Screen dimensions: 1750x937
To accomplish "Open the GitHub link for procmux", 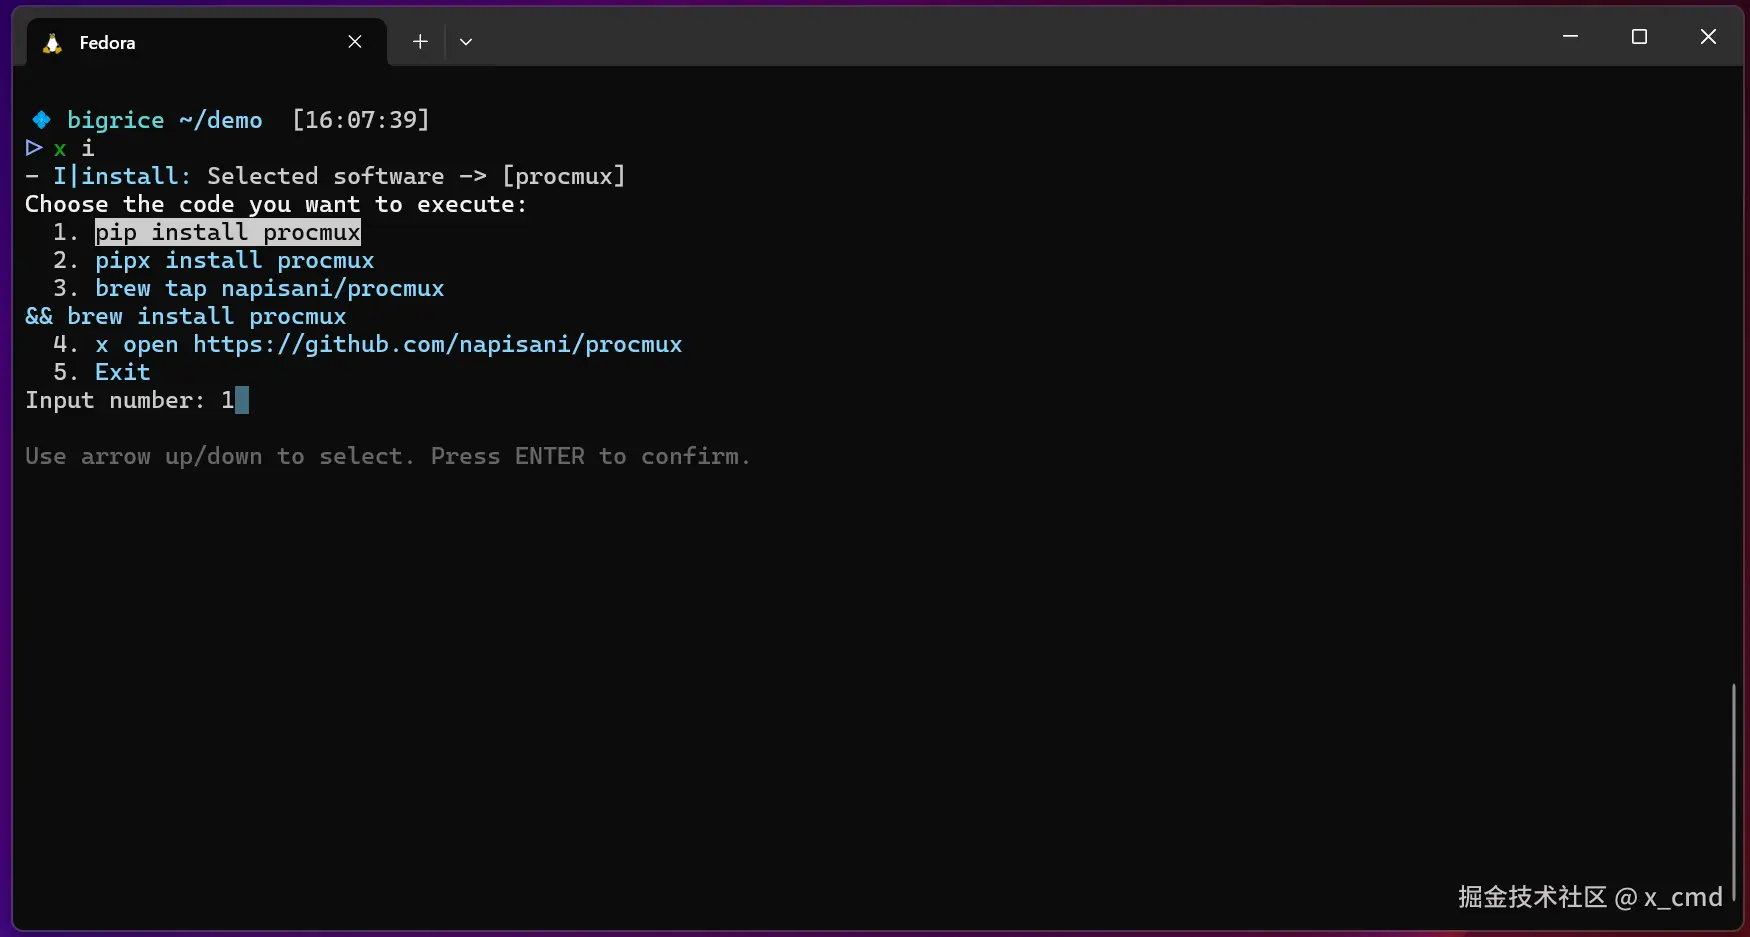I will [437, 344].
